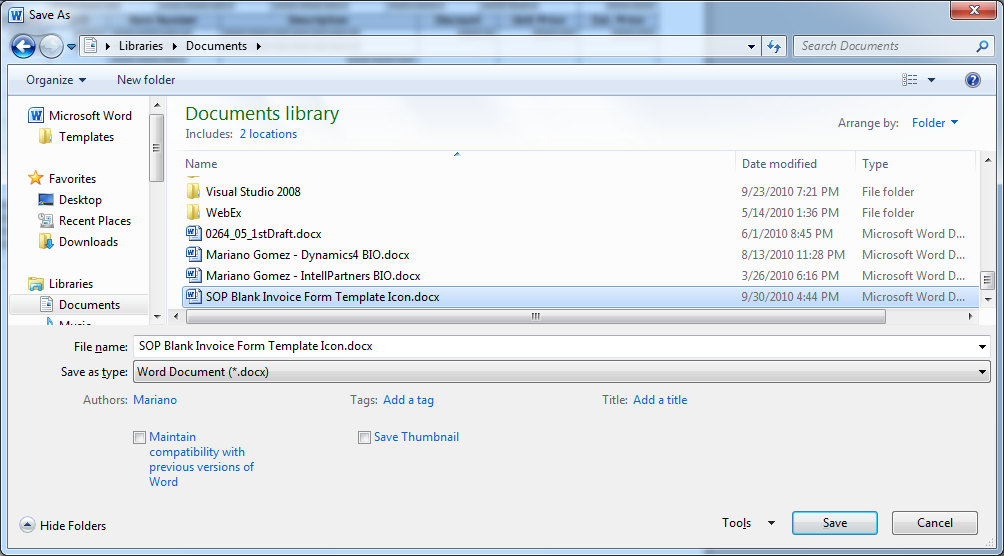Click the Word icon in title bar
1004x556 pixels.
(18, 14)
